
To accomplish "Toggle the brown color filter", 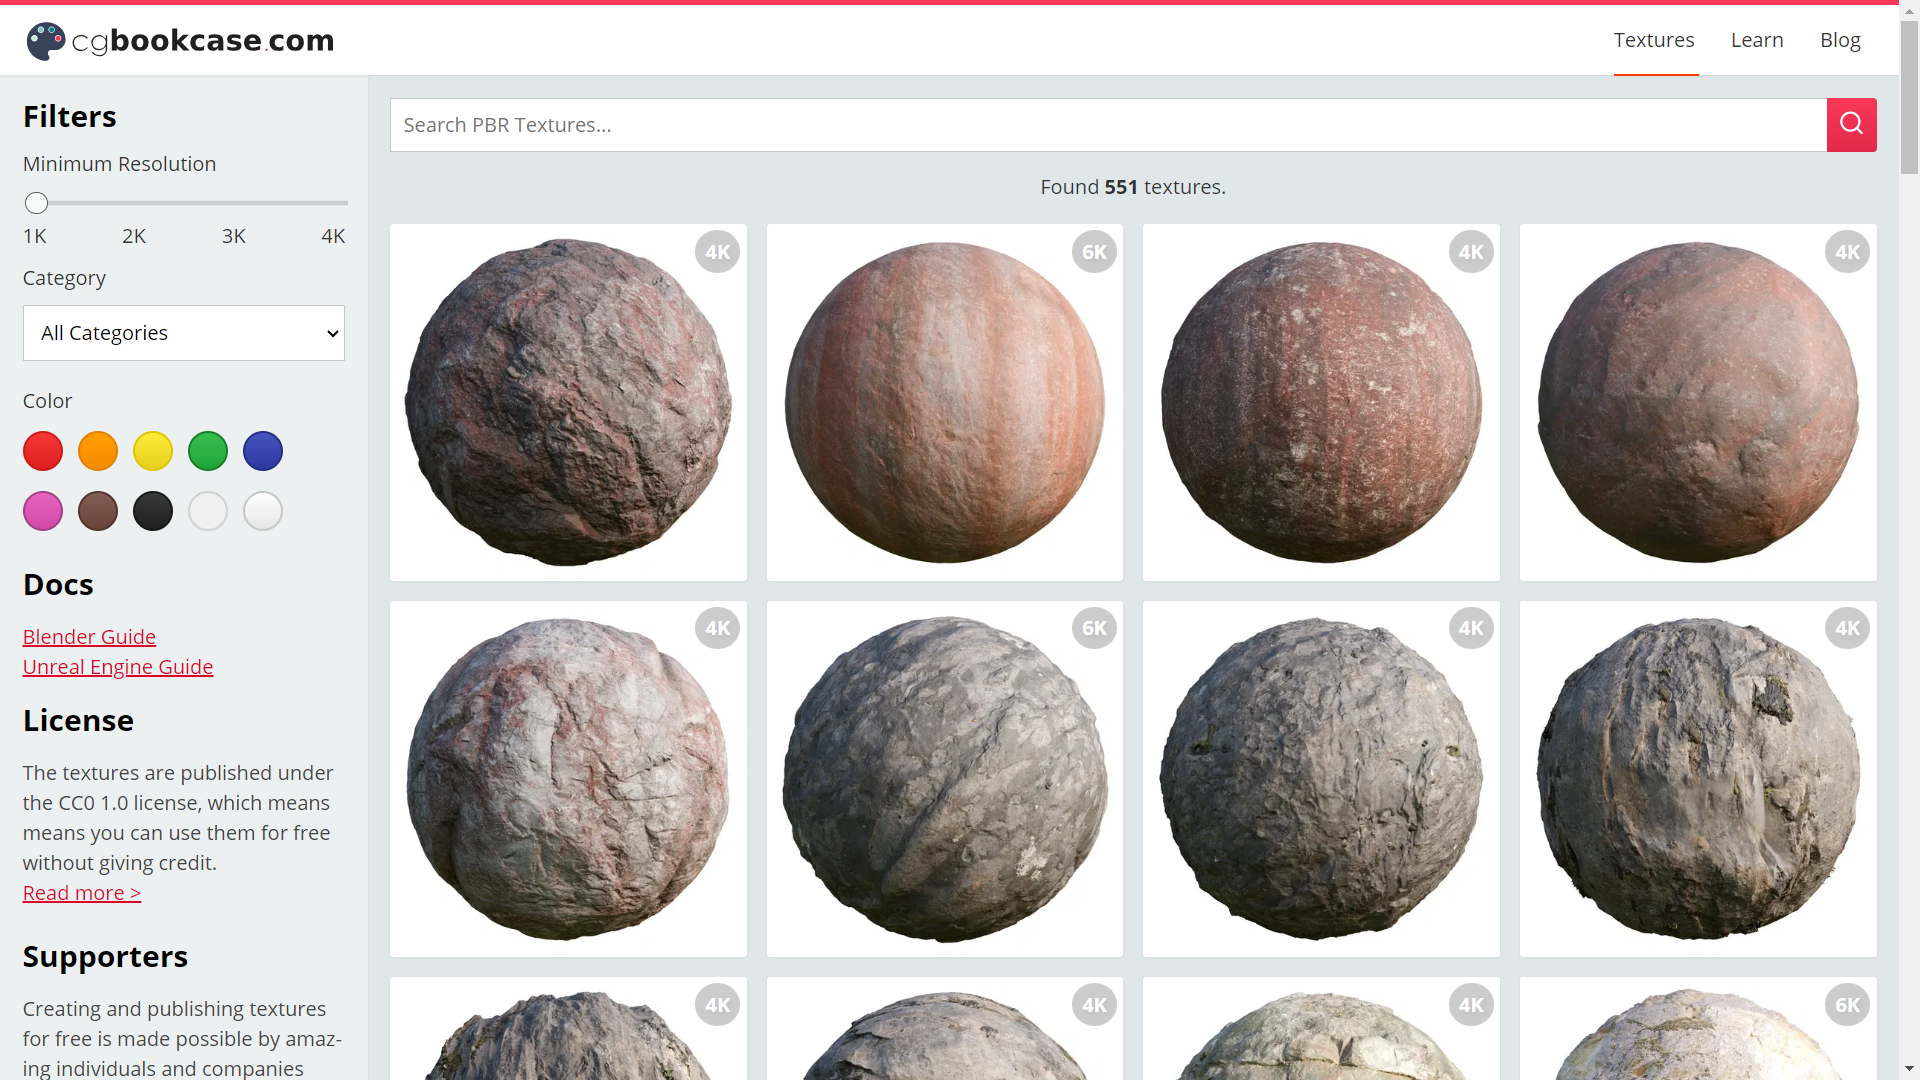I will click(98, 511).
